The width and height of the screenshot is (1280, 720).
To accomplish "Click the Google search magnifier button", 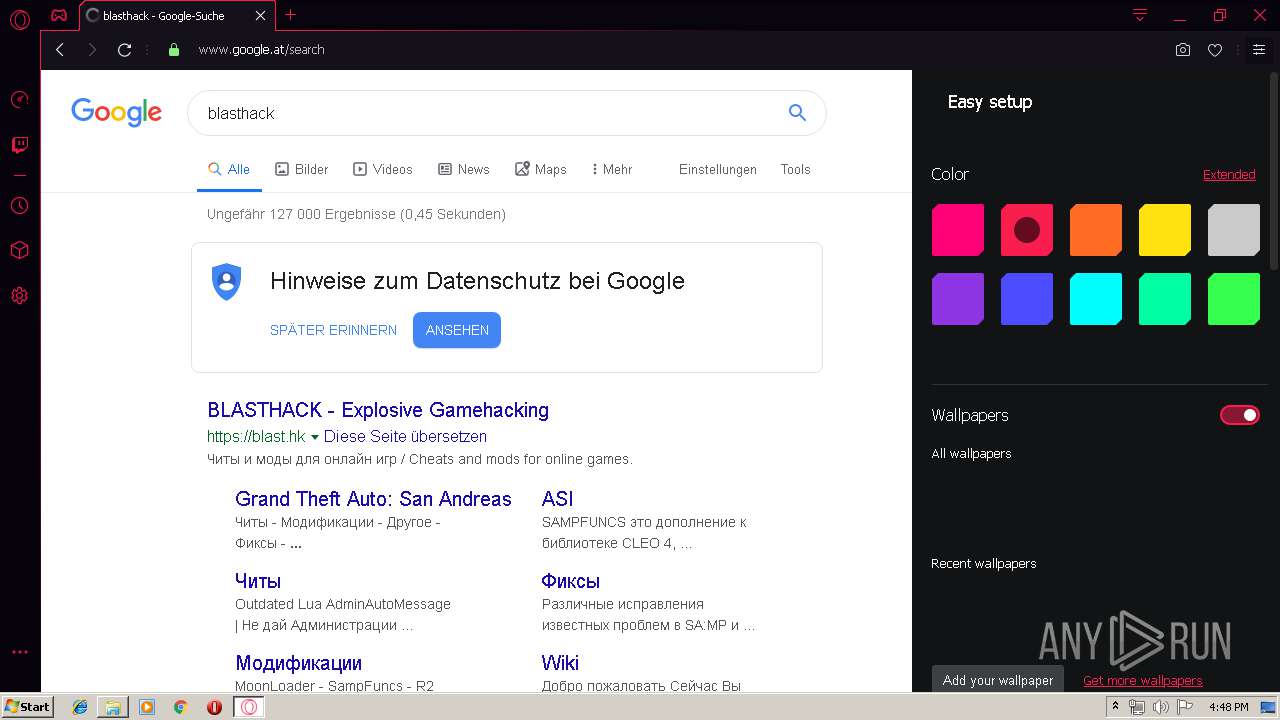I will [x=797, y=113].
